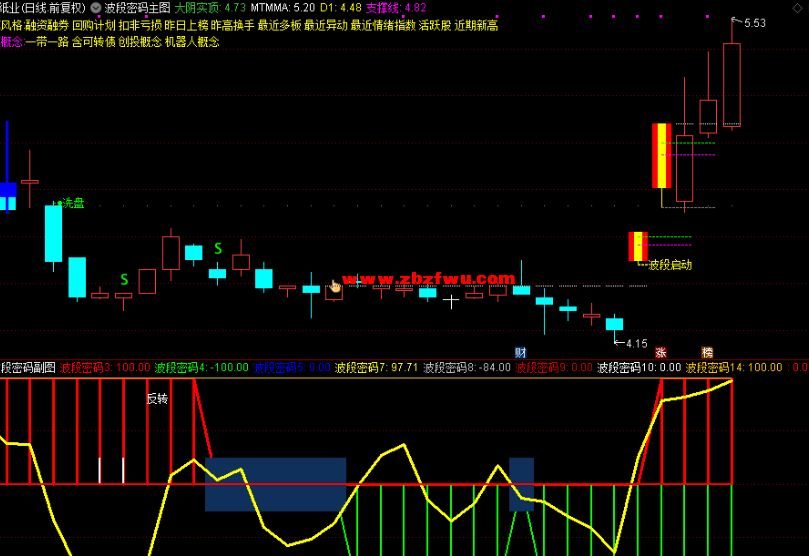Image resolution: width=809 pixels, height=556 pixels.
Task: Click the 波段密码主图 indicator name
Action: [137, 8]
